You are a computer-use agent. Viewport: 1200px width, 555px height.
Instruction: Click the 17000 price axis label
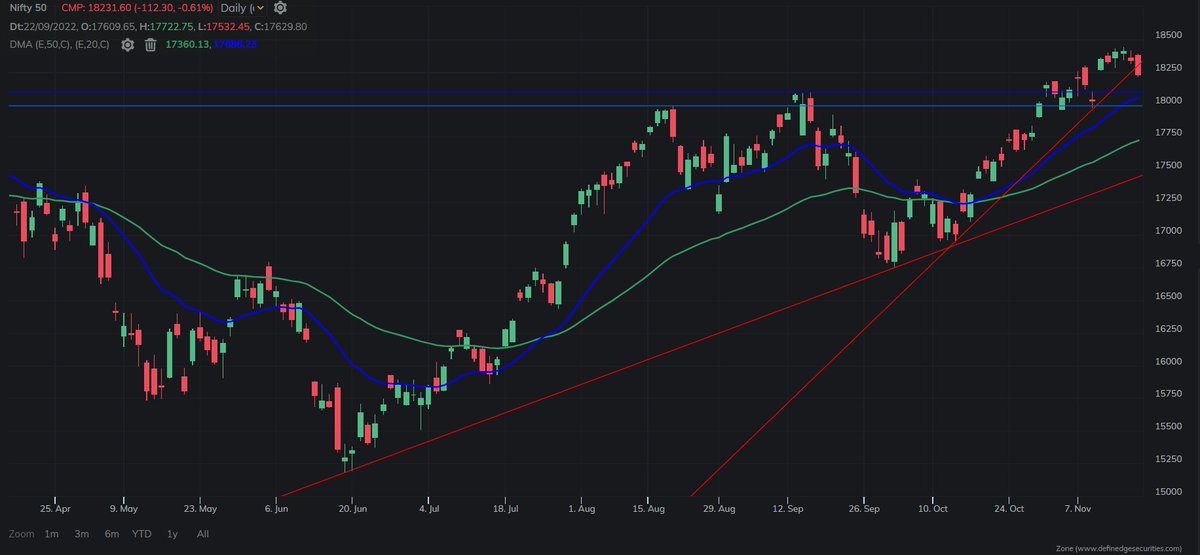click(x=1168, y=230)
